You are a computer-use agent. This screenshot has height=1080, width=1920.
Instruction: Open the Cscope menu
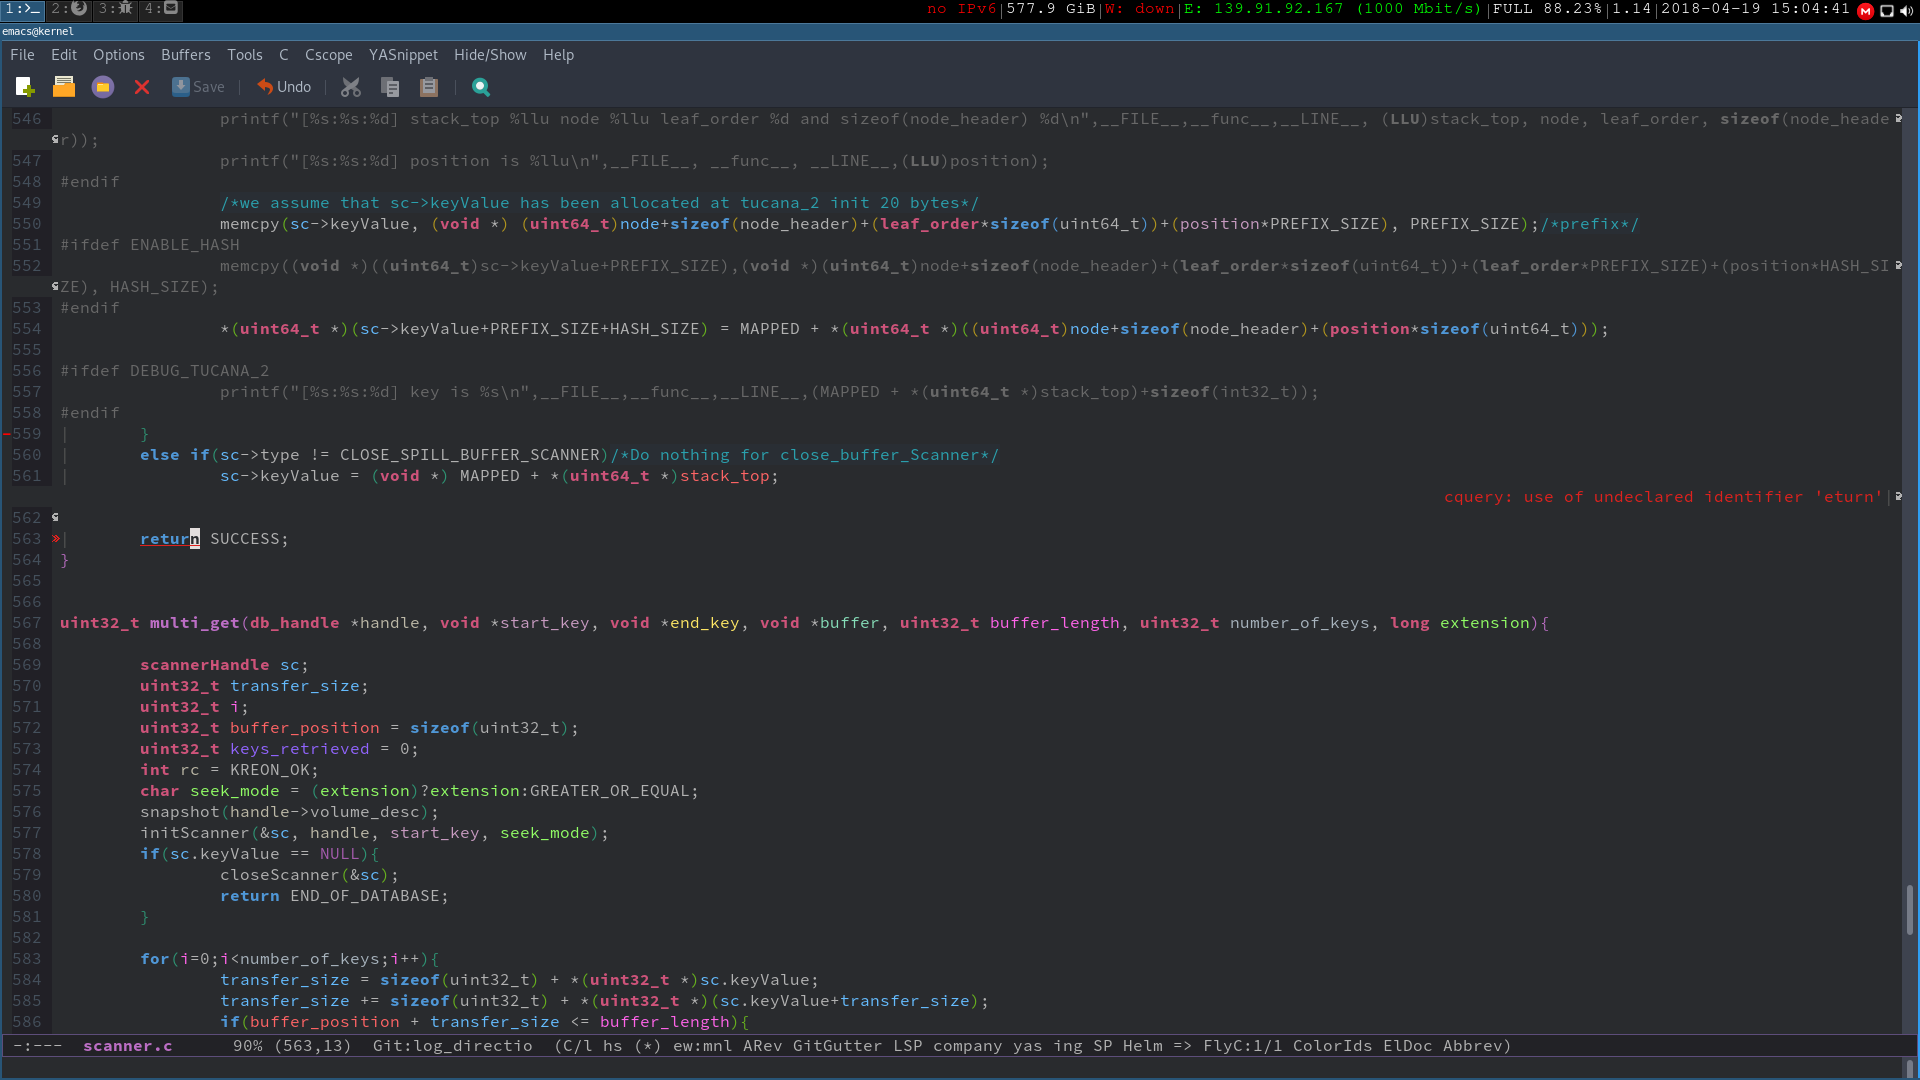329,55
